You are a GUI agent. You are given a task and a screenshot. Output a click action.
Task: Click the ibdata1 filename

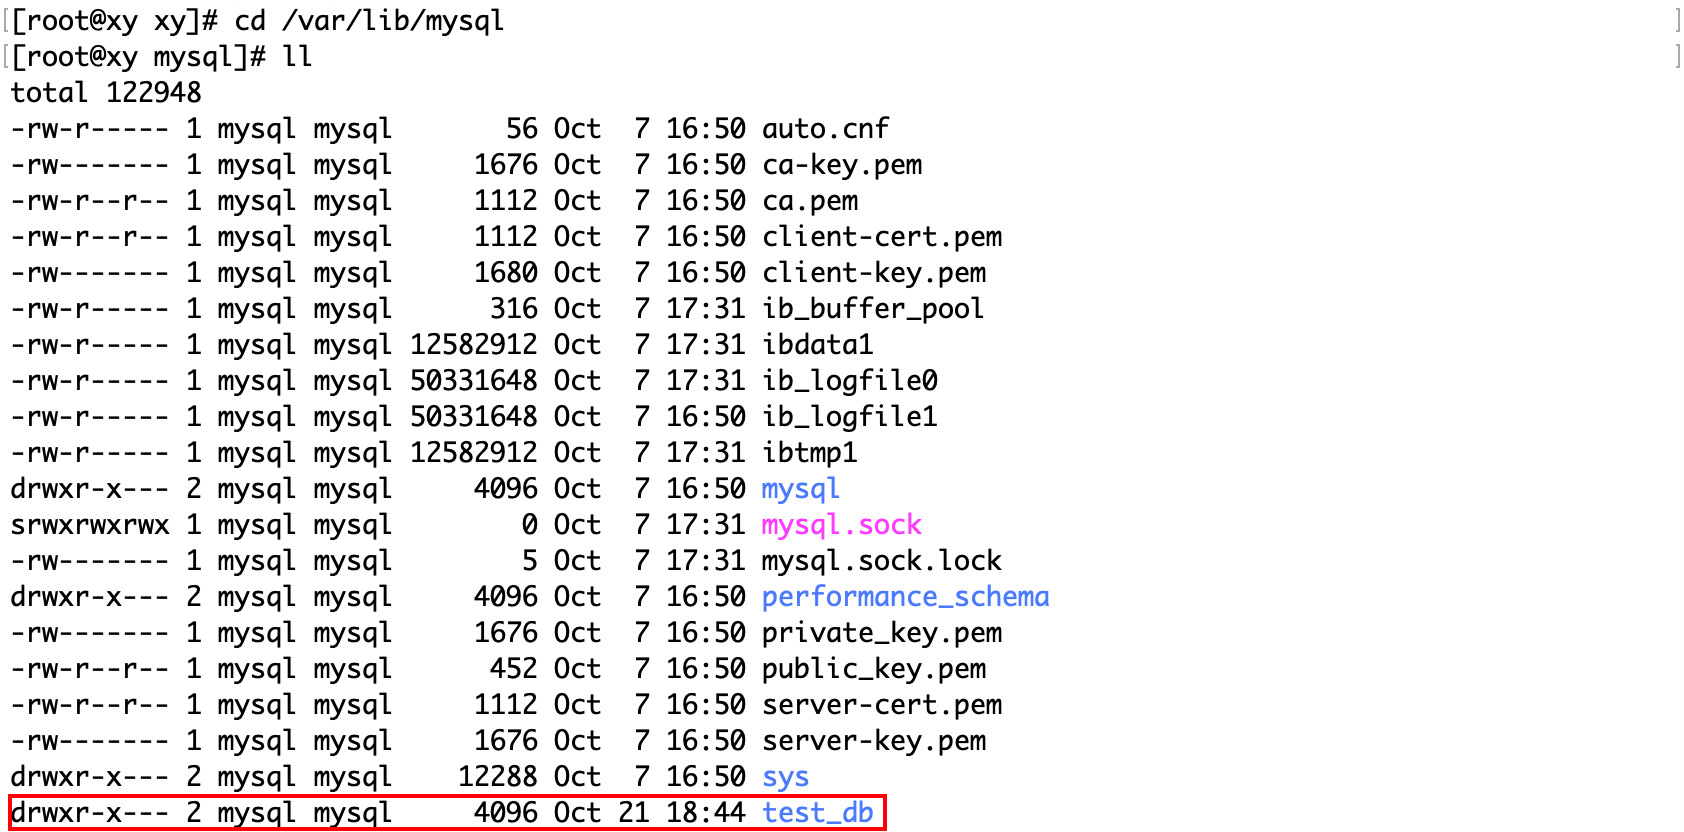(x=817, y=344)
